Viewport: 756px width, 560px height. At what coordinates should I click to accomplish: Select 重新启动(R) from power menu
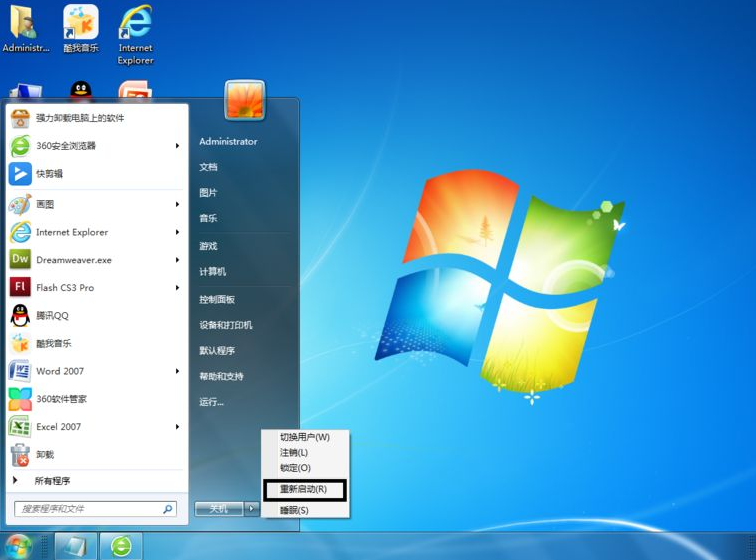click(x=304, y=489)
